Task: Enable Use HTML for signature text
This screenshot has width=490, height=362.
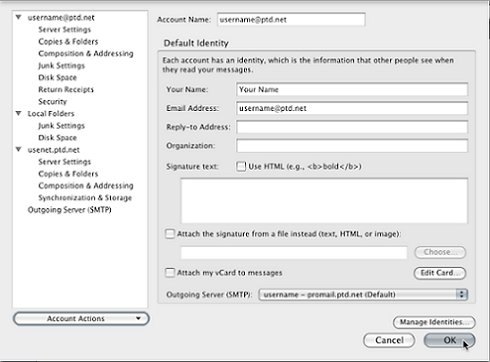Action: (241, 166)
